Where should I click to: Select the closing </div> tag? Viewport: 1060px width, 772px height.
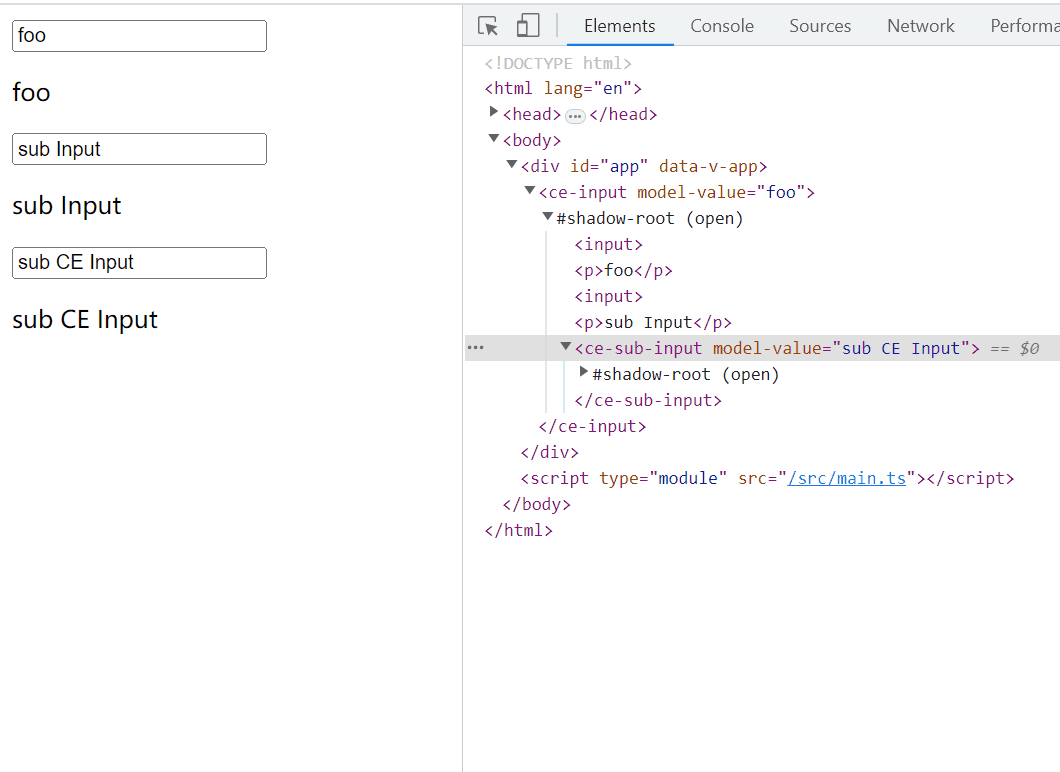point(550,452)
